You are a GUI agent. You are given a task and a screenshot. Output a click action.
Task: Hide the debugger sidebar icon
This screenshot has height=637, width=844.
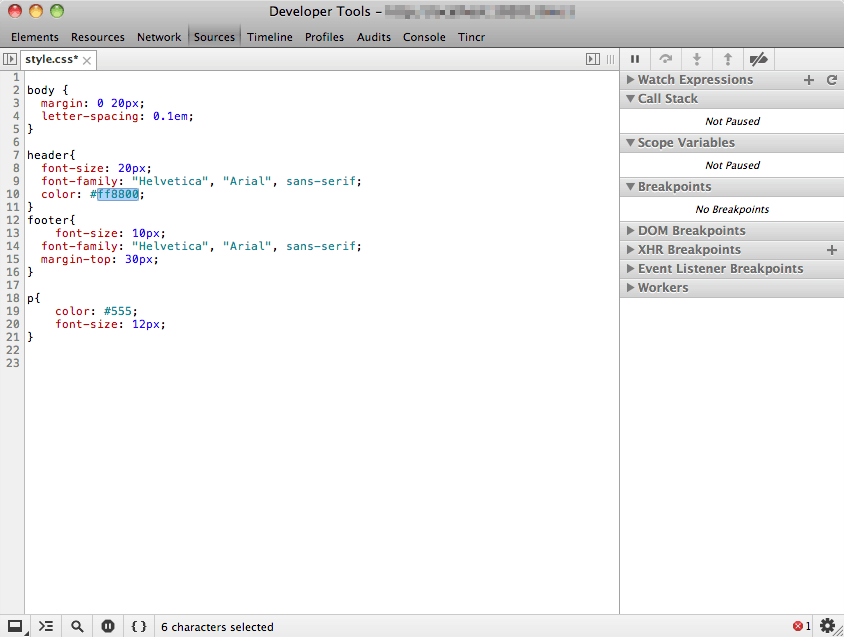[593, 59]
